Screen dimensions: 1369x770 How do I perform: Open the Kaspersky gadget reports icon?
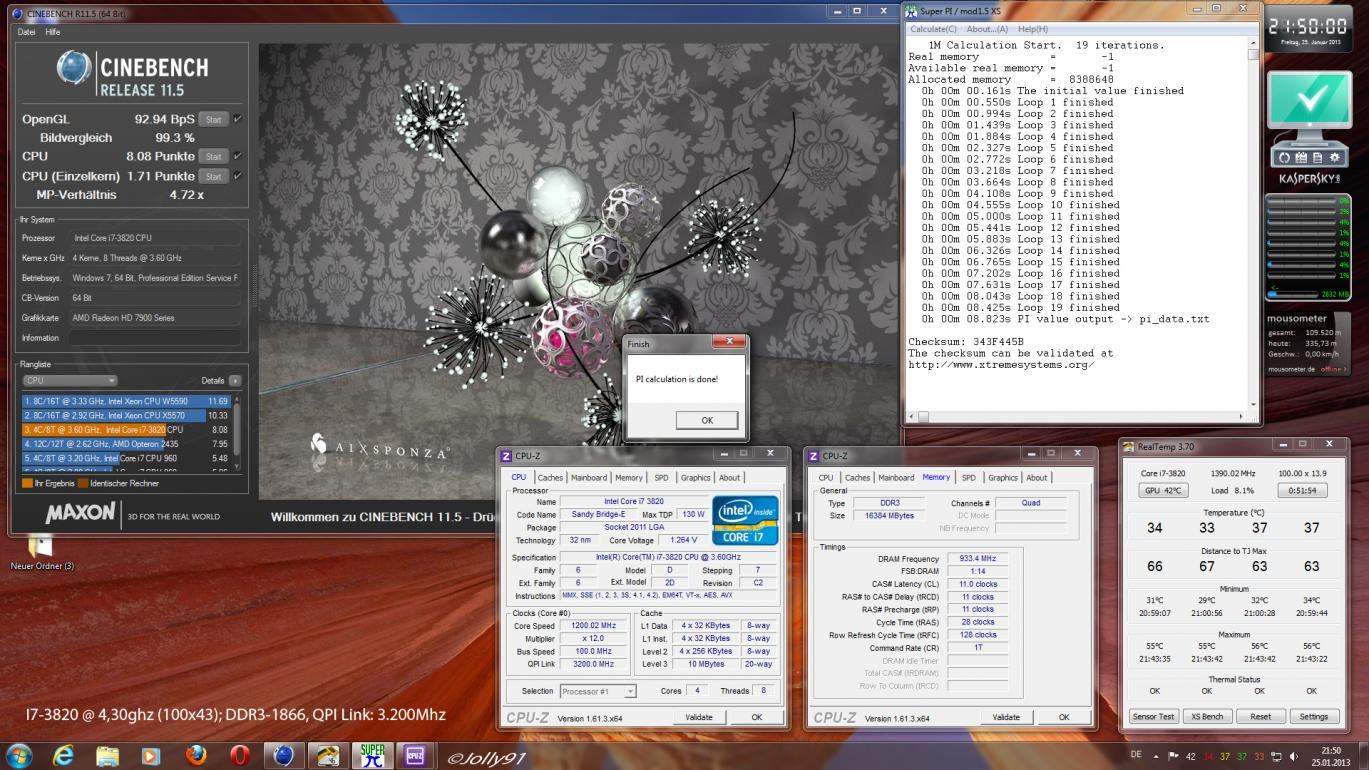(x=1319, y=158)
